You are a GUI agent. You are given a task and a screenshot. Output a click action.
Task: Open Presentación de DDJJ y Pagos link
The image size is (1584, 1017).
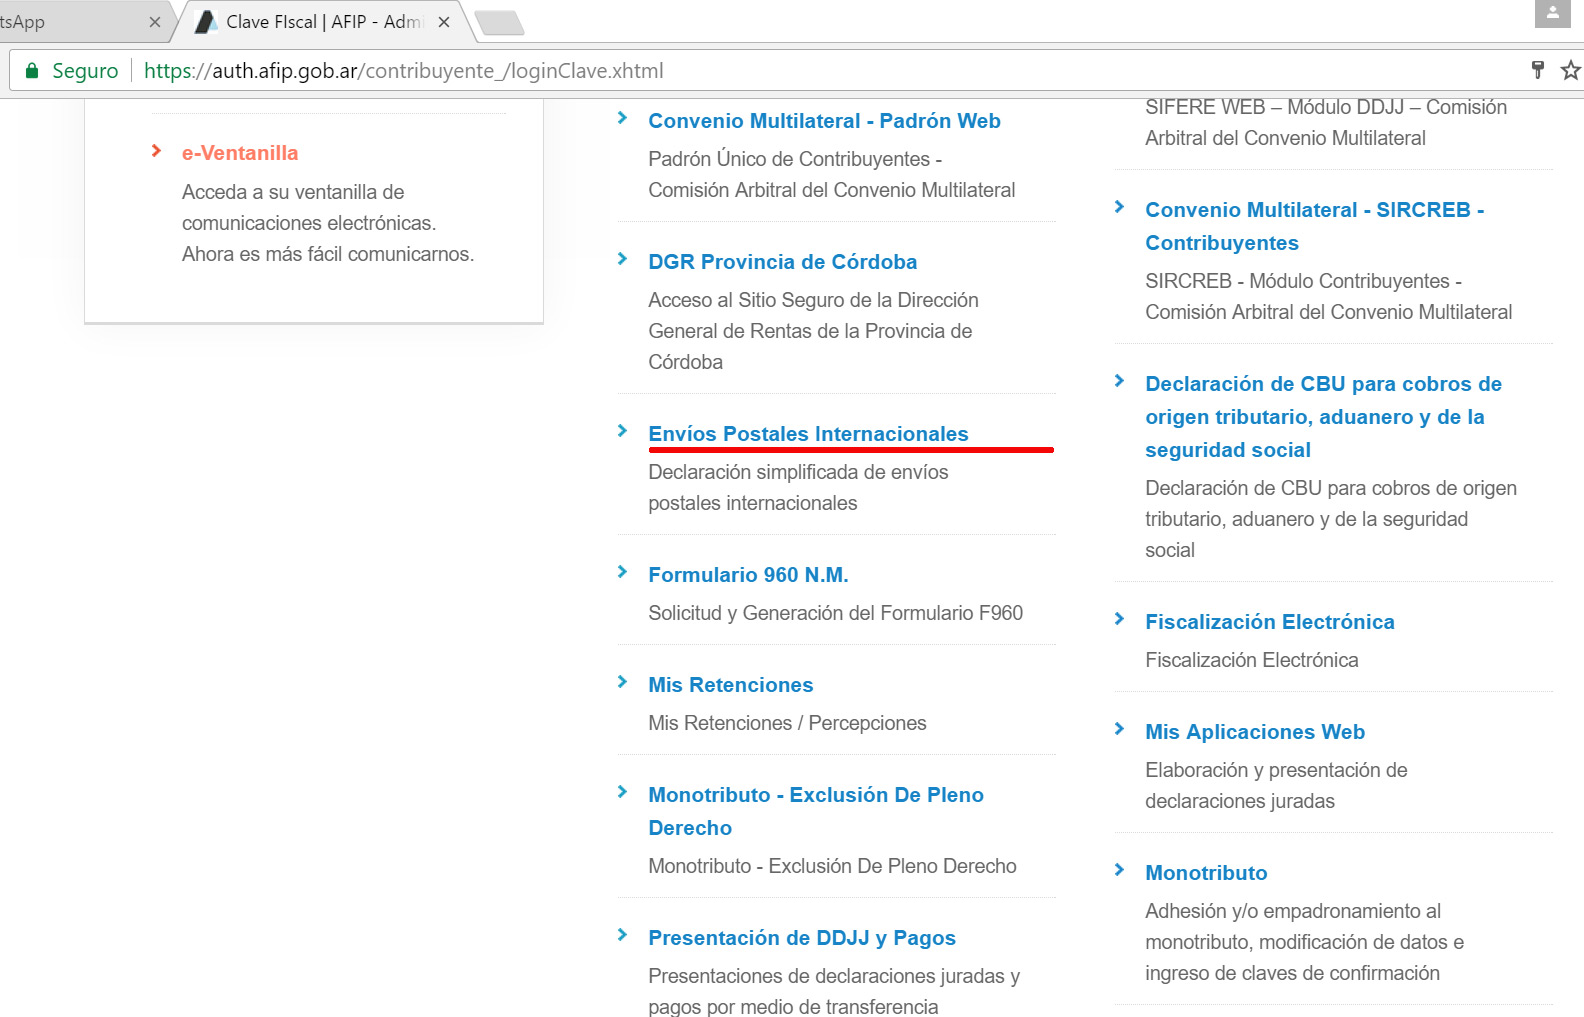tap(802, 938)
